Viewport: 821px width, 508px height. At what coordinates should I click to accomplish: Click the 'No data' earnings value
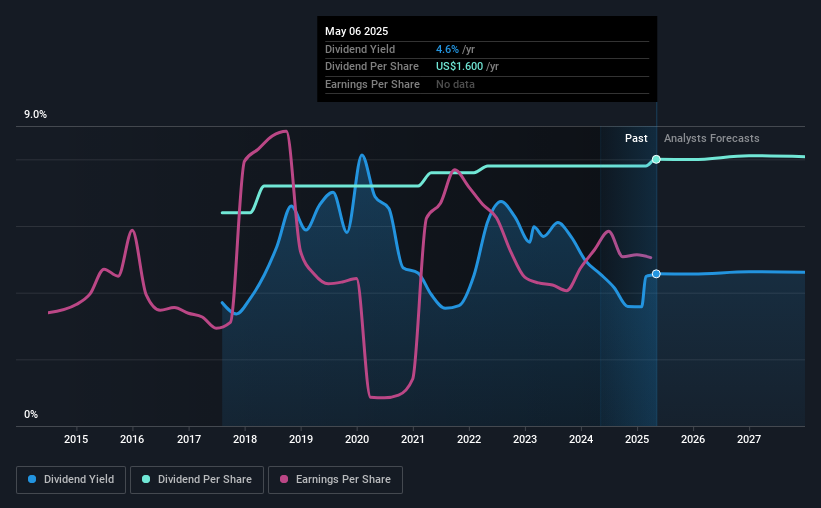tap(455, 84)
